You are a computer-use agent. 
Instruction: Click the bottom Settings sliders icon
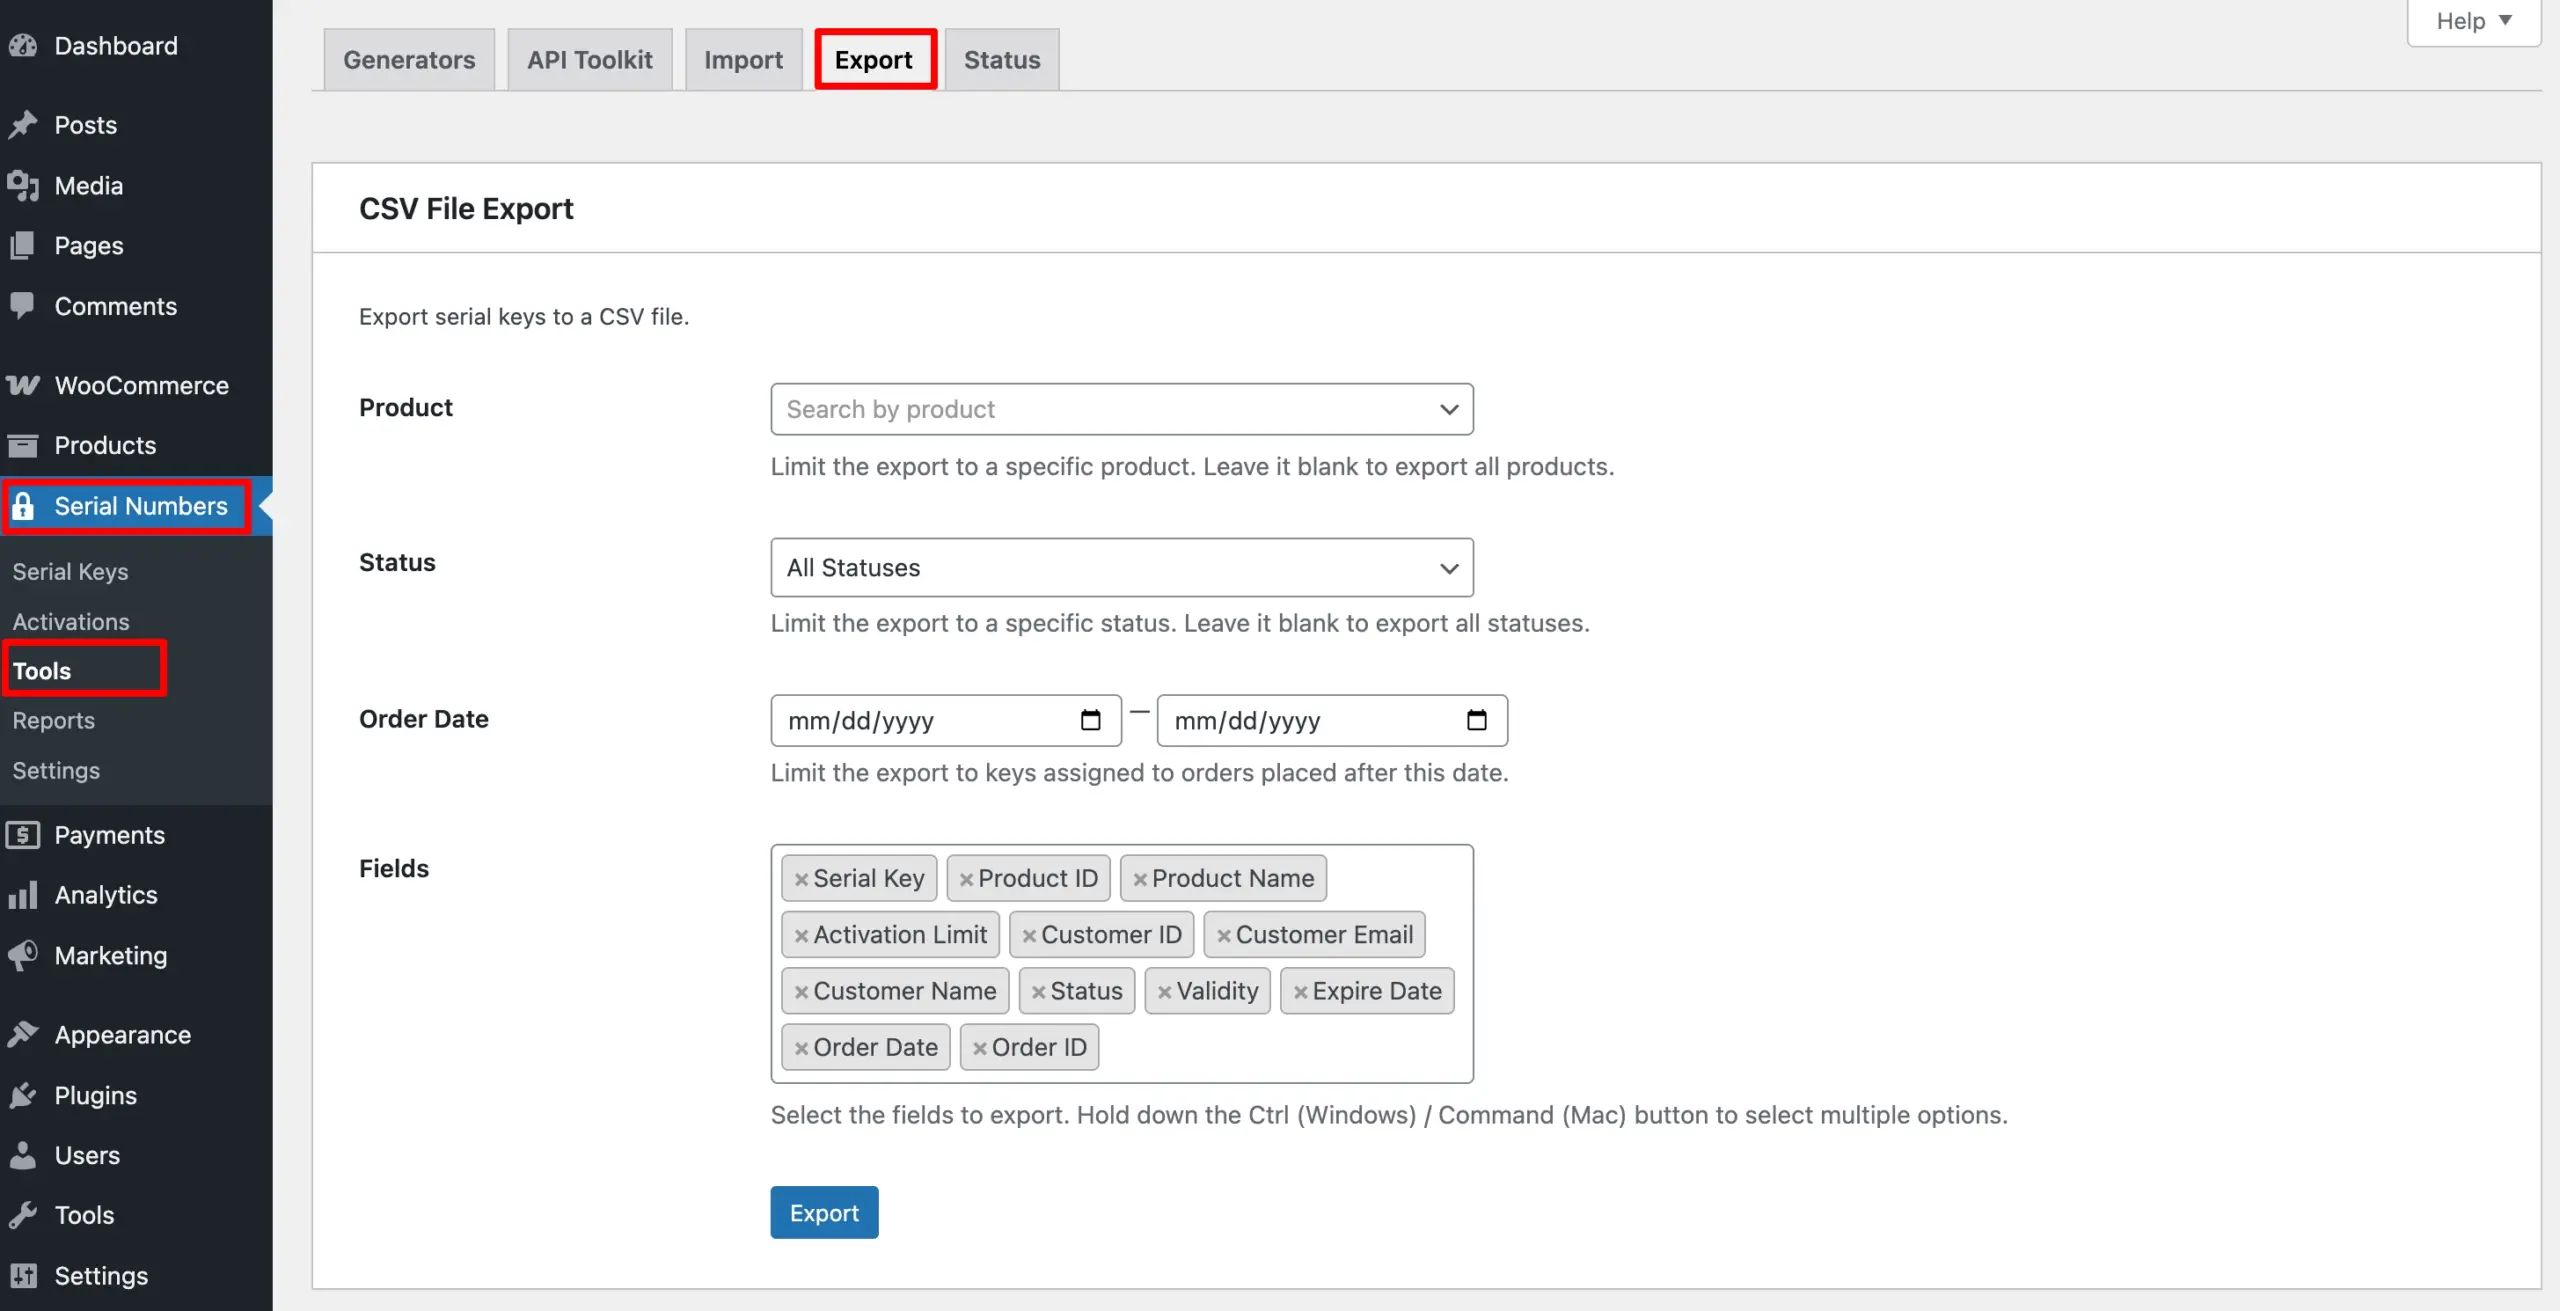(23, 1276)
